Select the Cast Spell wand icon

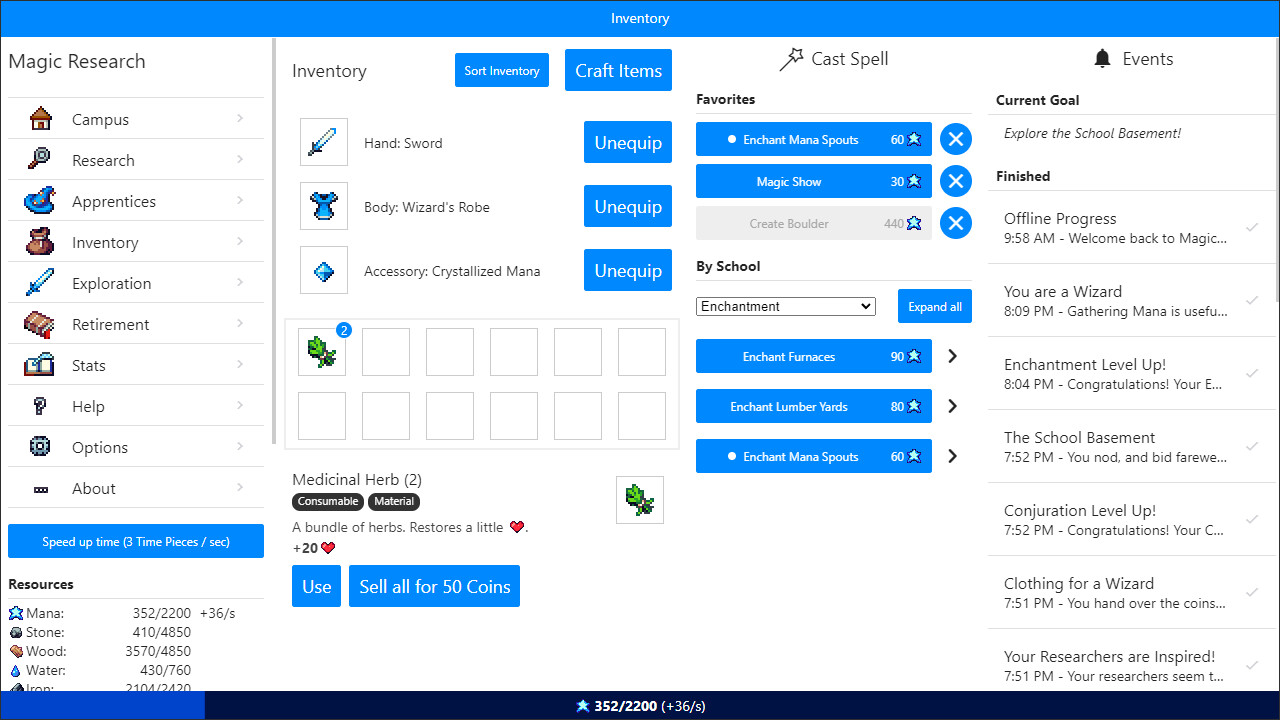(x=790, y=58)
